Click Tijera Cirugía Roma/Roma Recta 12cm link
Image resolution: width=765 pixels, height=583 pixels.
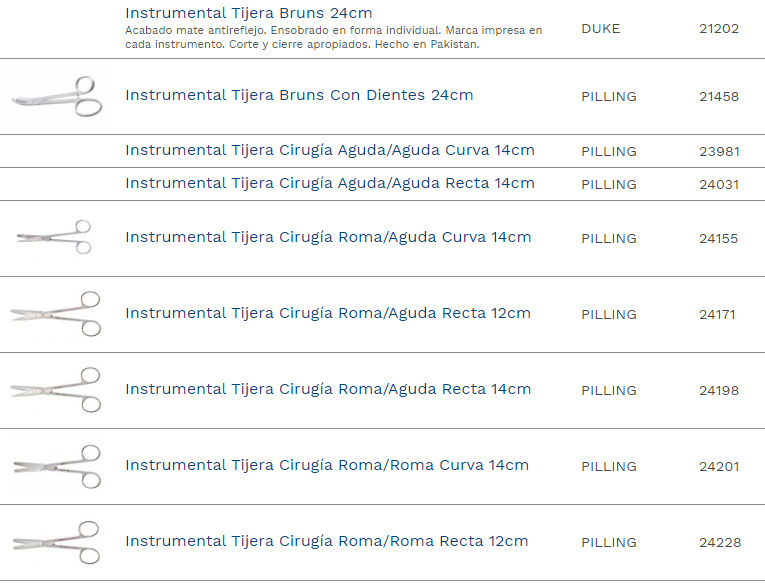point(326,542)
